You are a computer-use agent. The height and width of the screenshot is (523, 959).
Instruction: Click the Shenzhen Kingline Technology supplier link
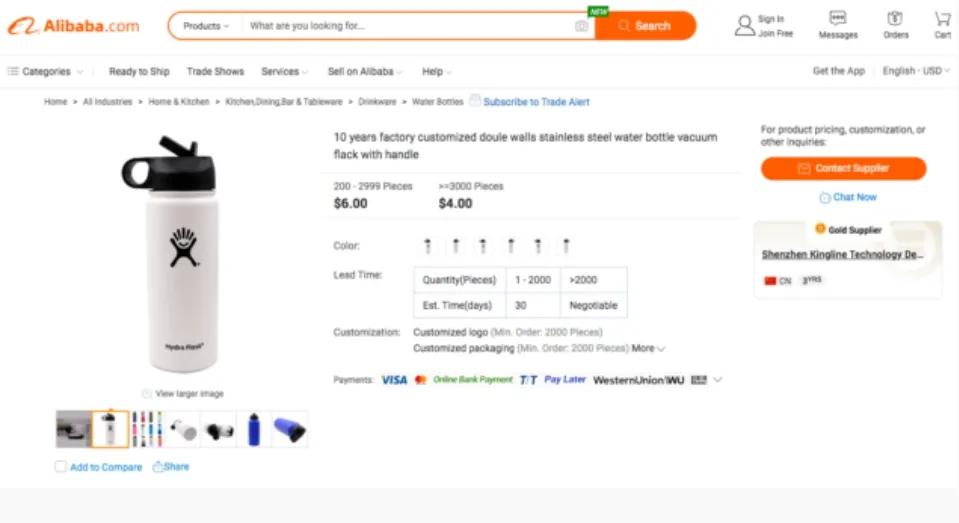pos(842,255)
